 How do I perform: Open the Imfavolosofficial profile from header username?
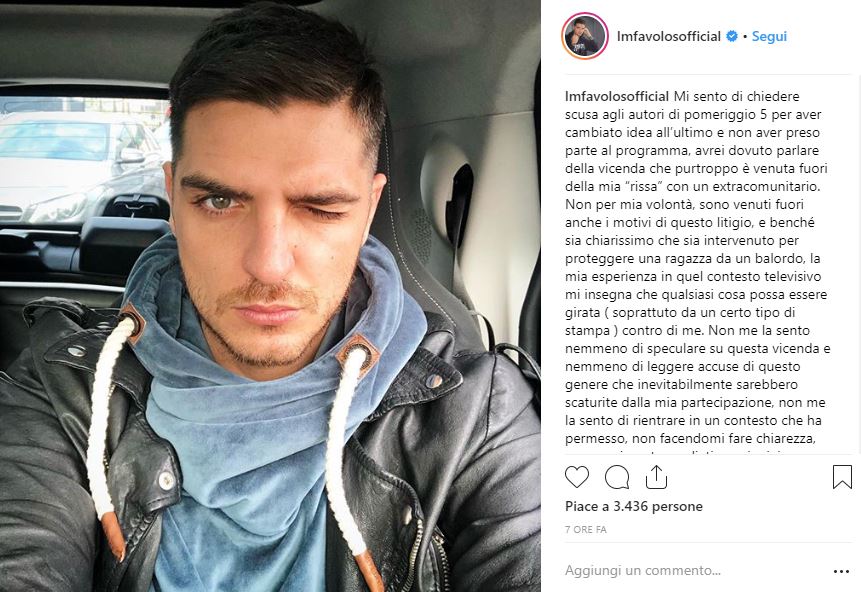[668, 36]
